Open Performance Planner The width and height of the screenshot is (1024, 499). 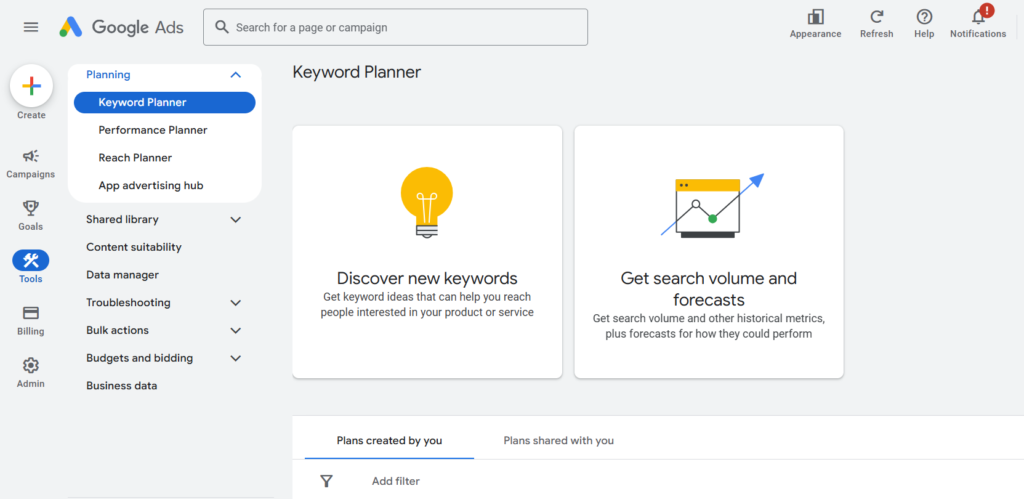coord(153,130)
